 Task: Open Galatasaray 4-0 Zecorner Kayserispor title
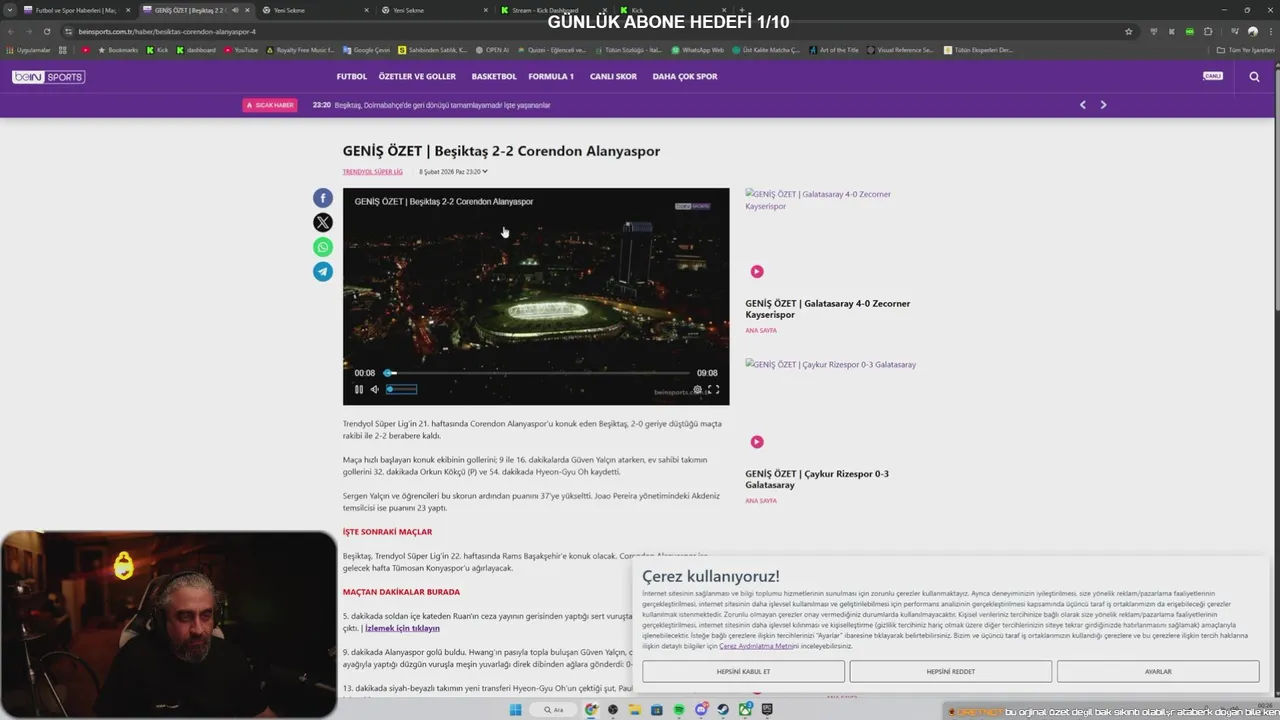827,309
